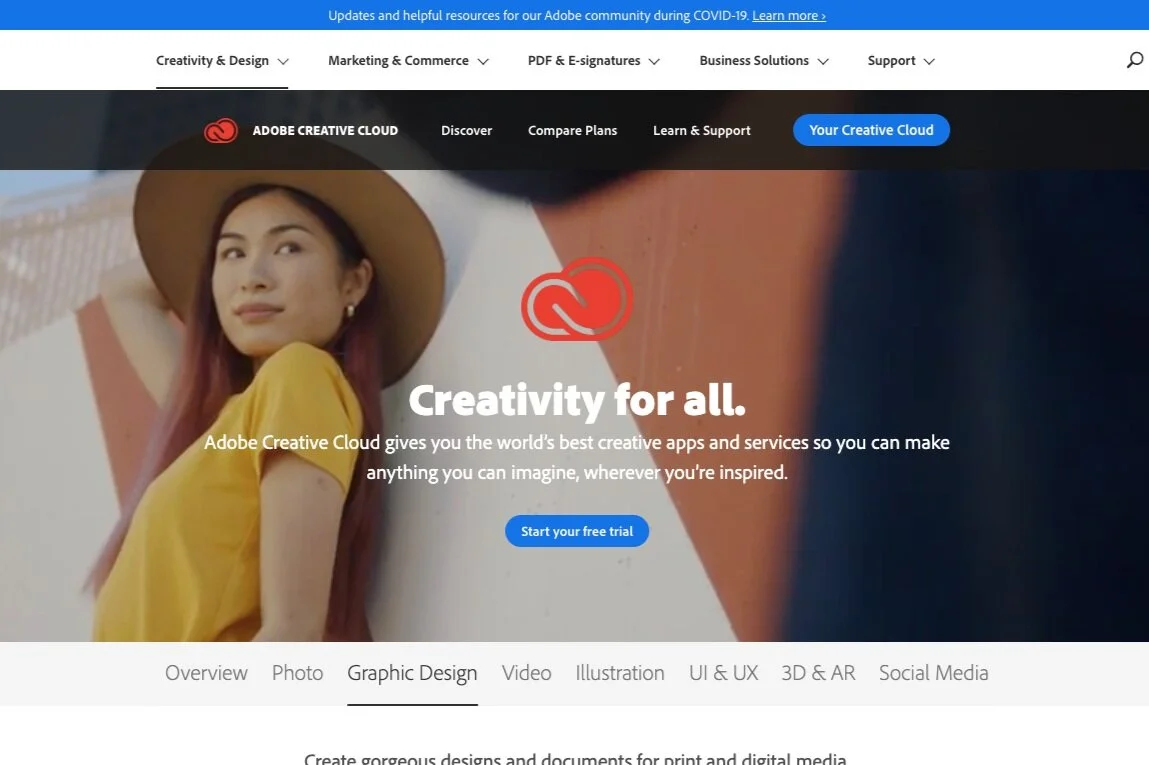
Task: Switch to the Photo tab
Action: (298, 673)
